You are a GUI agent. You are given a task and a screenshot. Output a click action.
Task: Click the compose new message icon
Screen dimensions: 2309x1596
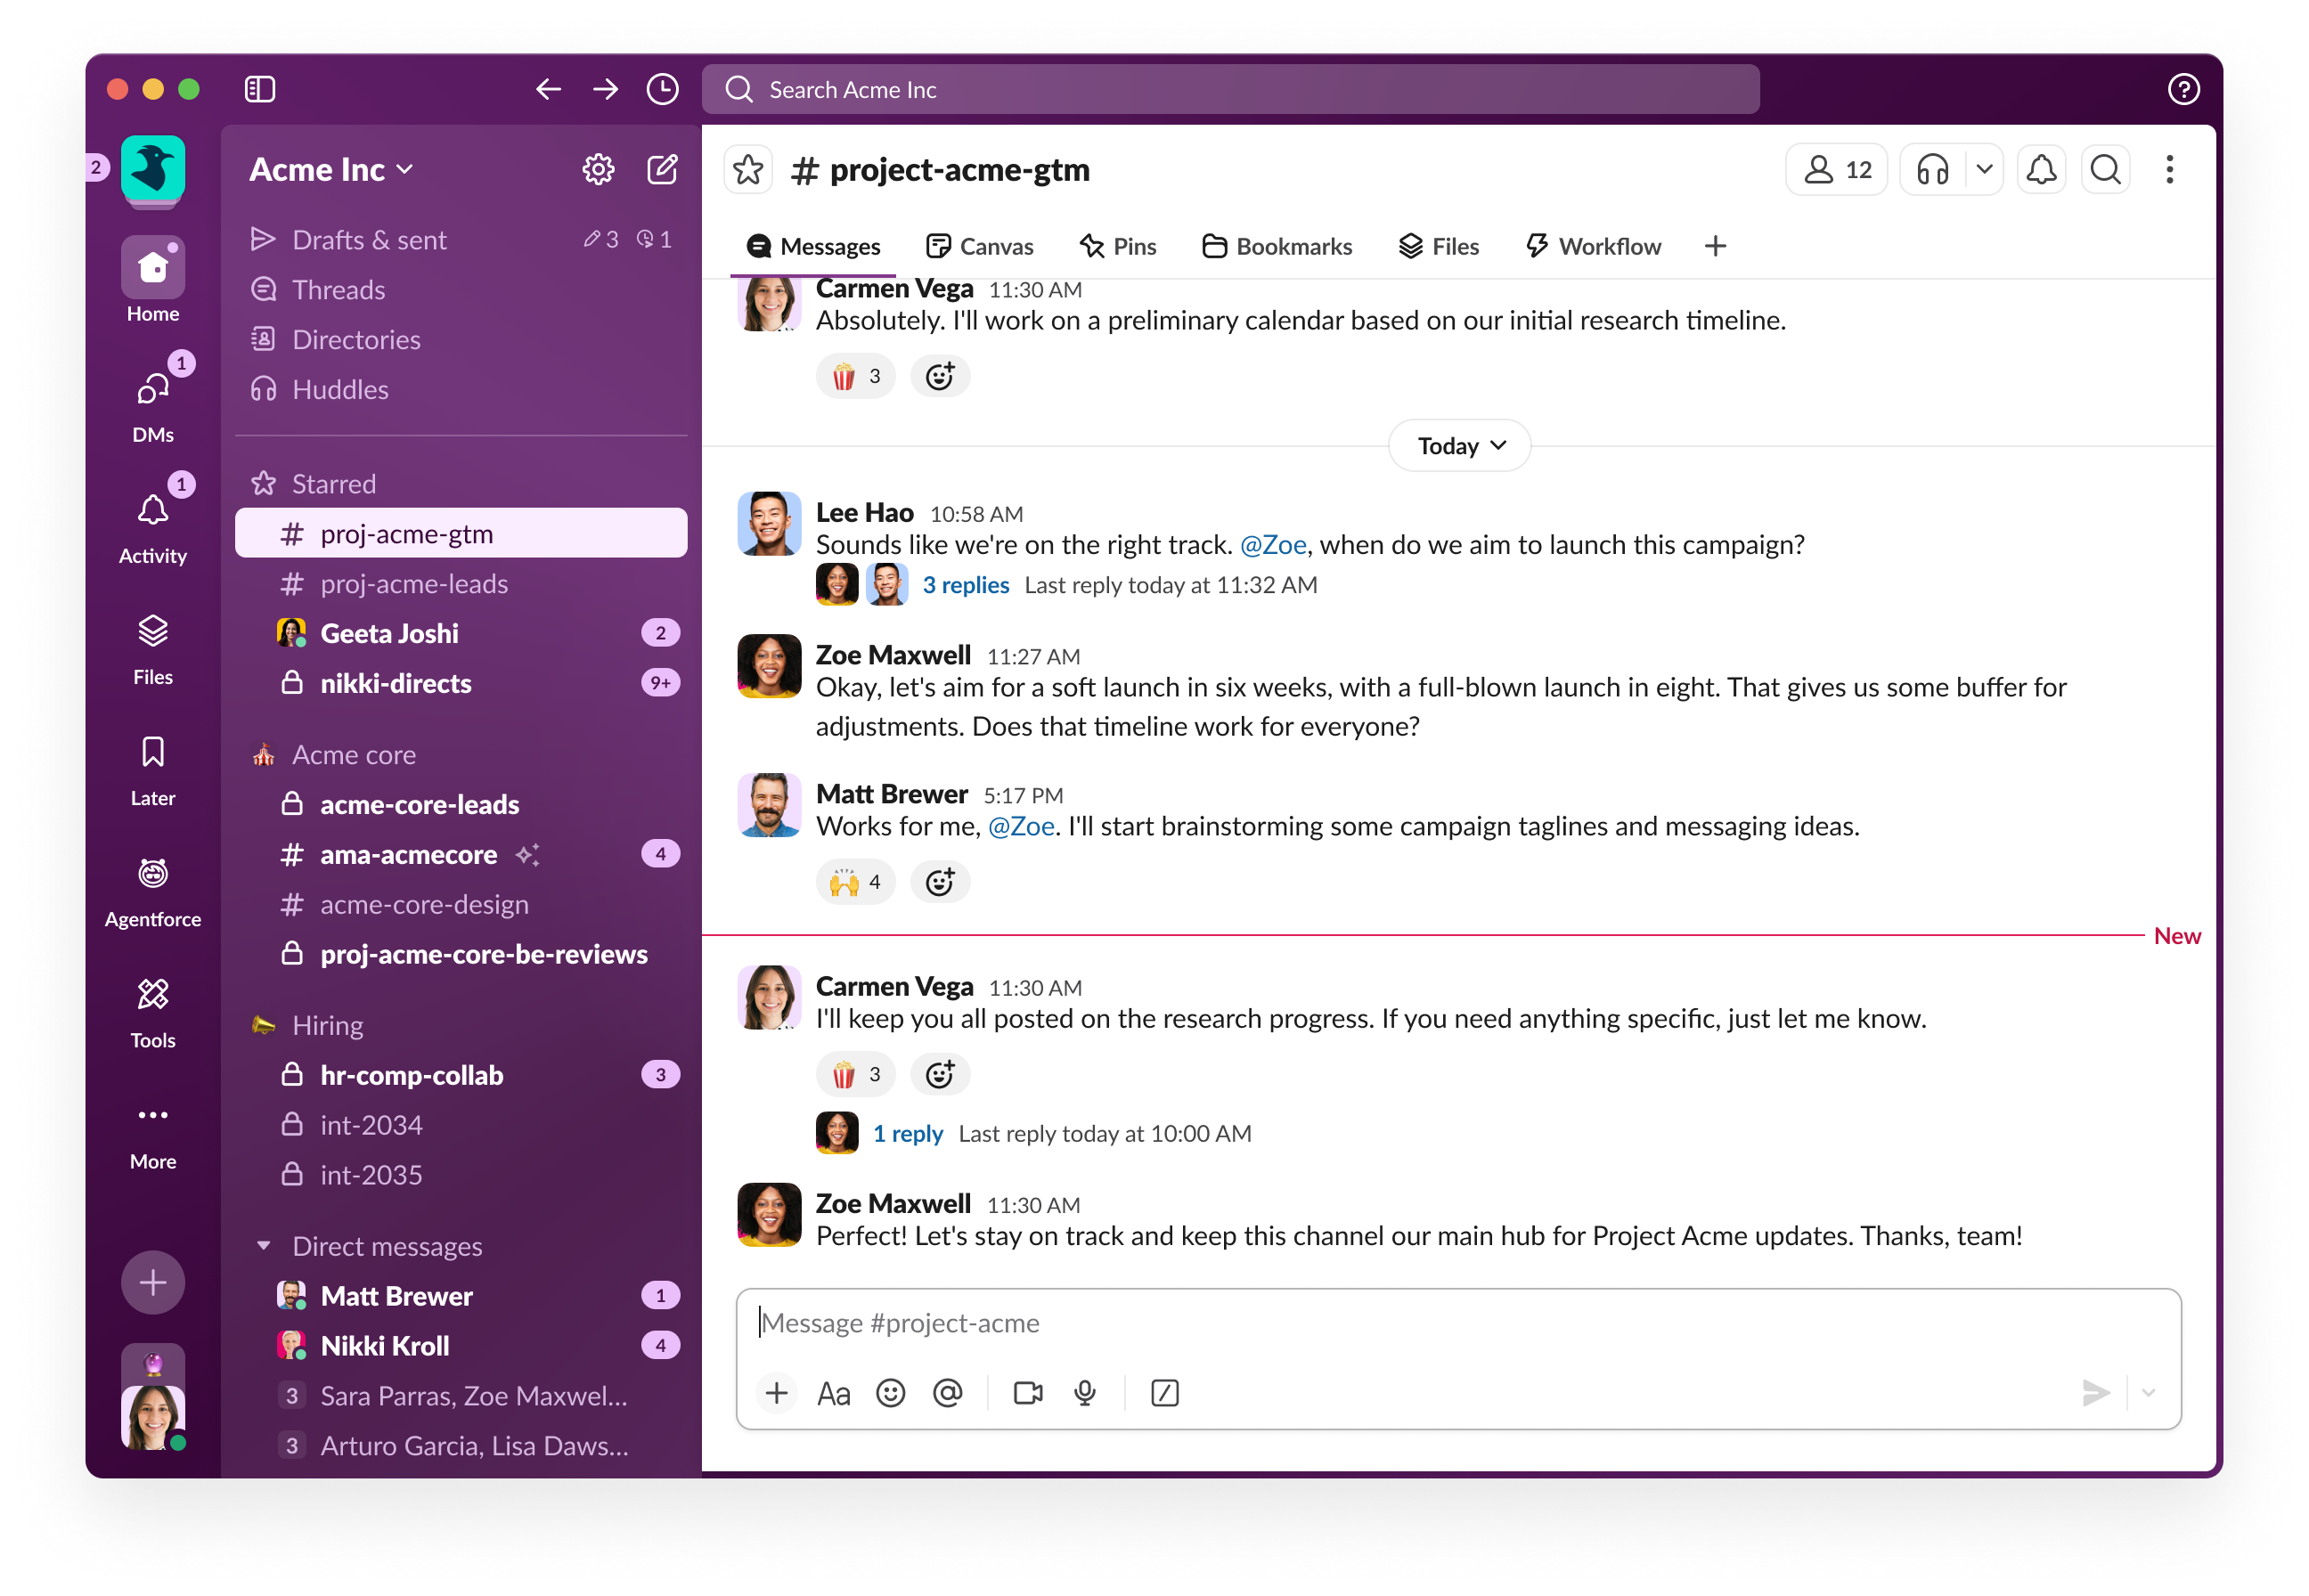(x=662, y=170)
